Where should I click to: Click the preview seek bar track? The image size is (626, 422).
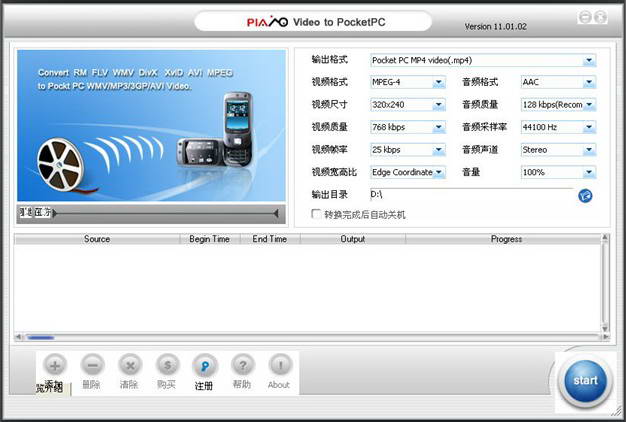165,214
